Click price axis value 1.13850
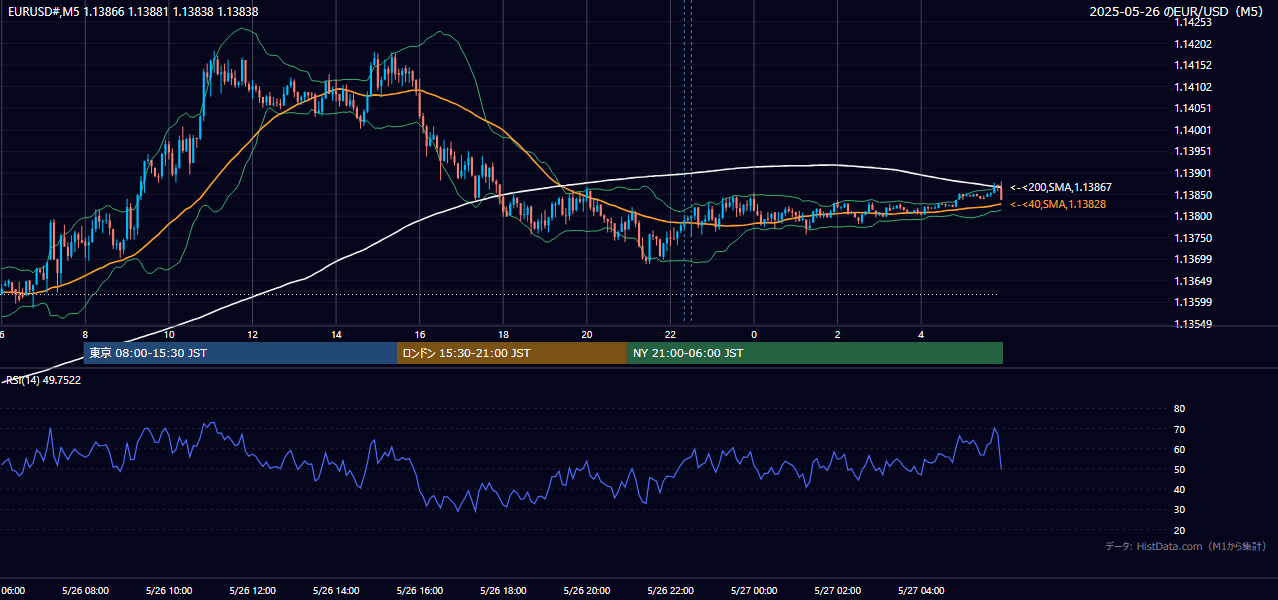This screenshot has height=600, width=1278. pyautogui.click(x=1192, y=195)
